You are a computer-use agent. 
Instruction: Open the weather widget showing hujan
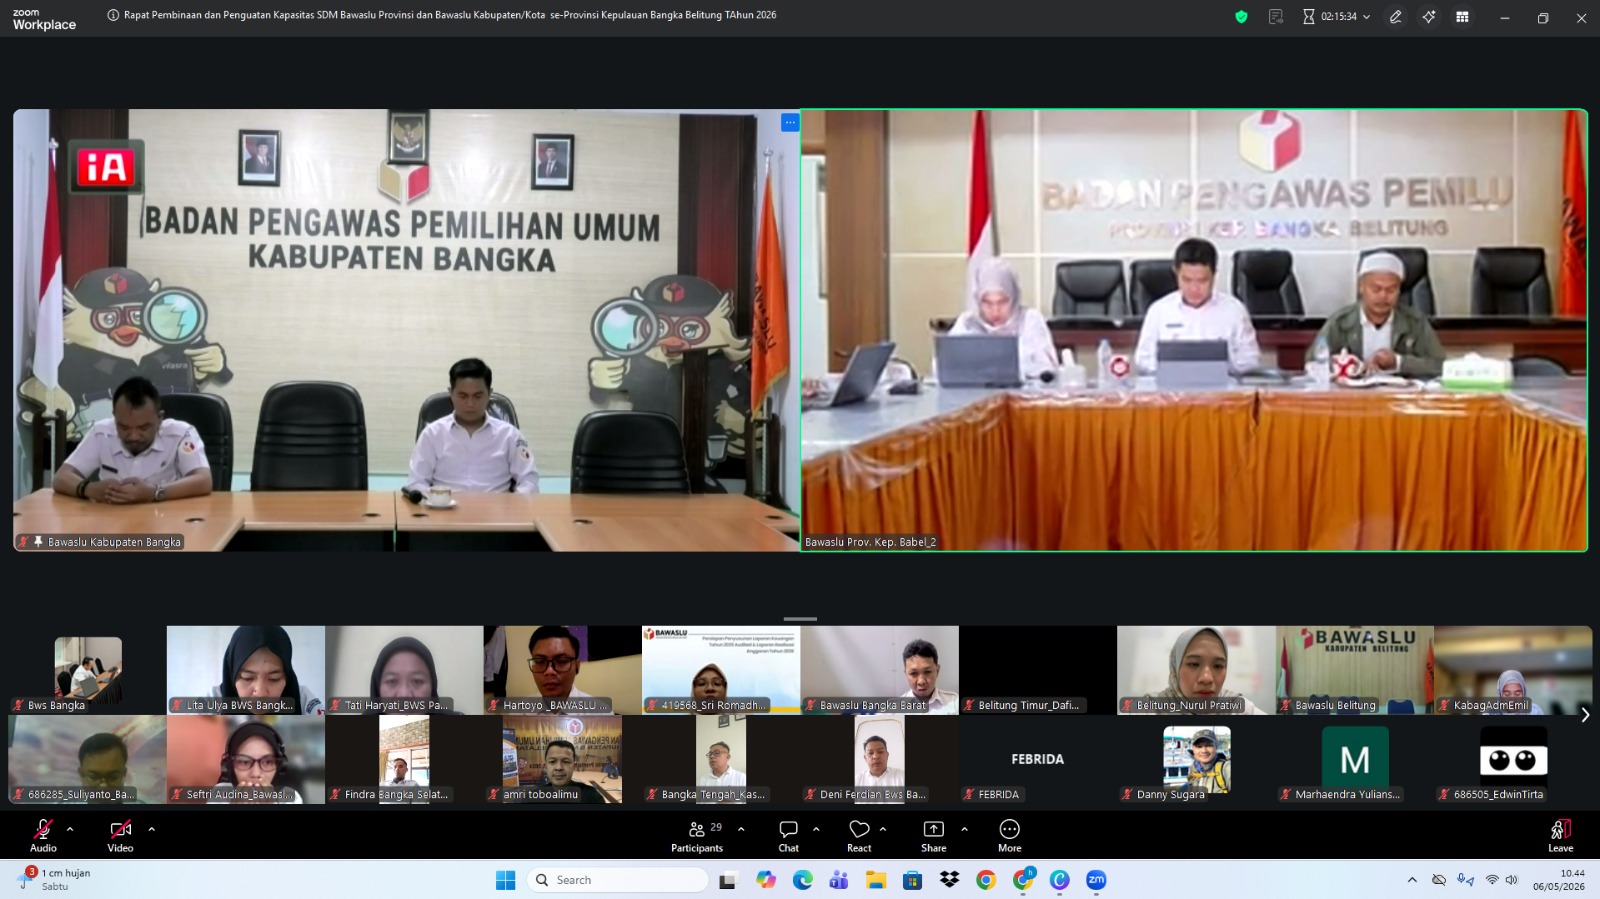[56, 879]
